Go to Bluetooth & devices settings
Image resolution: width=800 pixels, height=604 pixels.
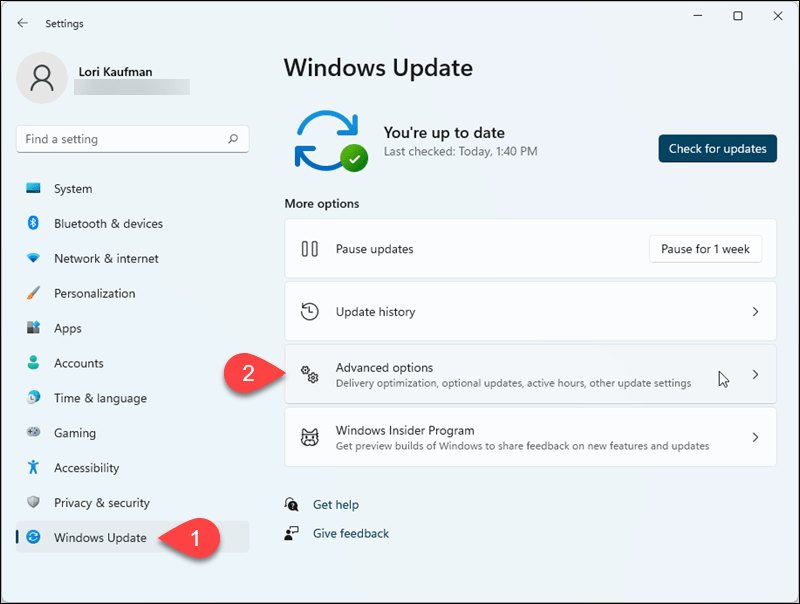(x=133, y=223)
